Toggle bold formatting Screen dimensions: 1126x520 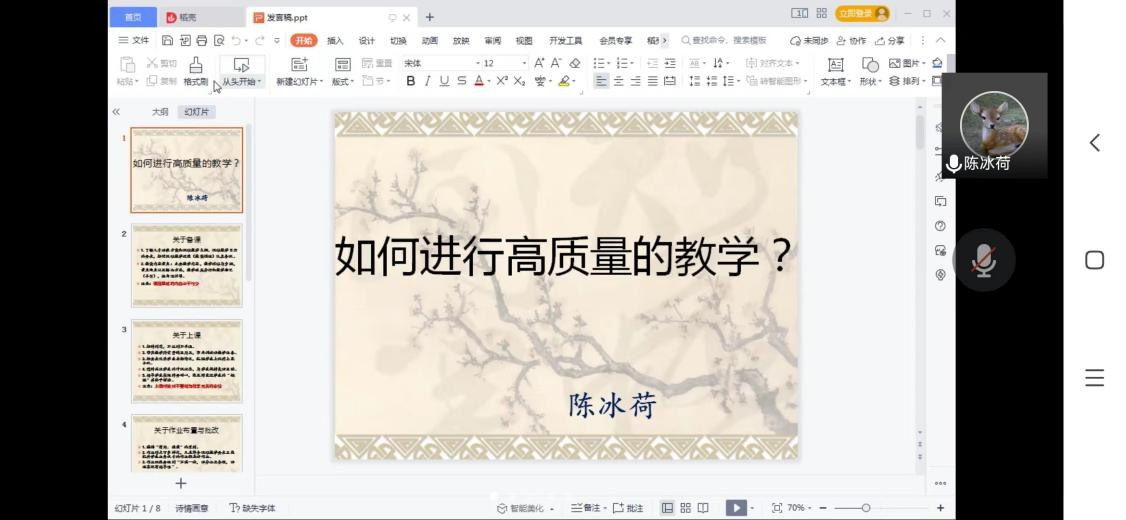tap(411, 81)
